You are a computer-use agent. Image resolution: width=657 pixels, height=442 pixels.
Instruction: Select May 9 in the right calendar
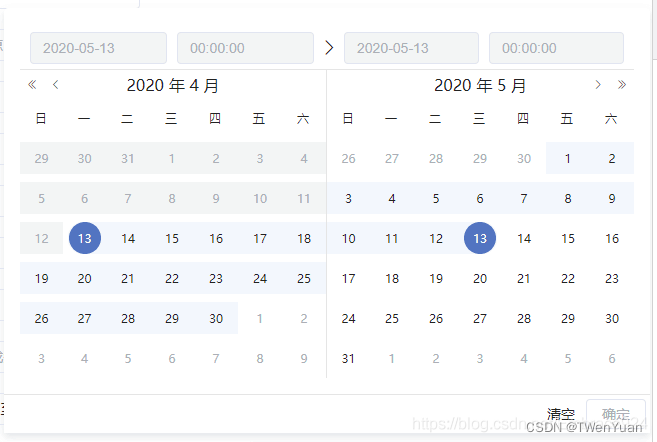[x=612, y=198]
